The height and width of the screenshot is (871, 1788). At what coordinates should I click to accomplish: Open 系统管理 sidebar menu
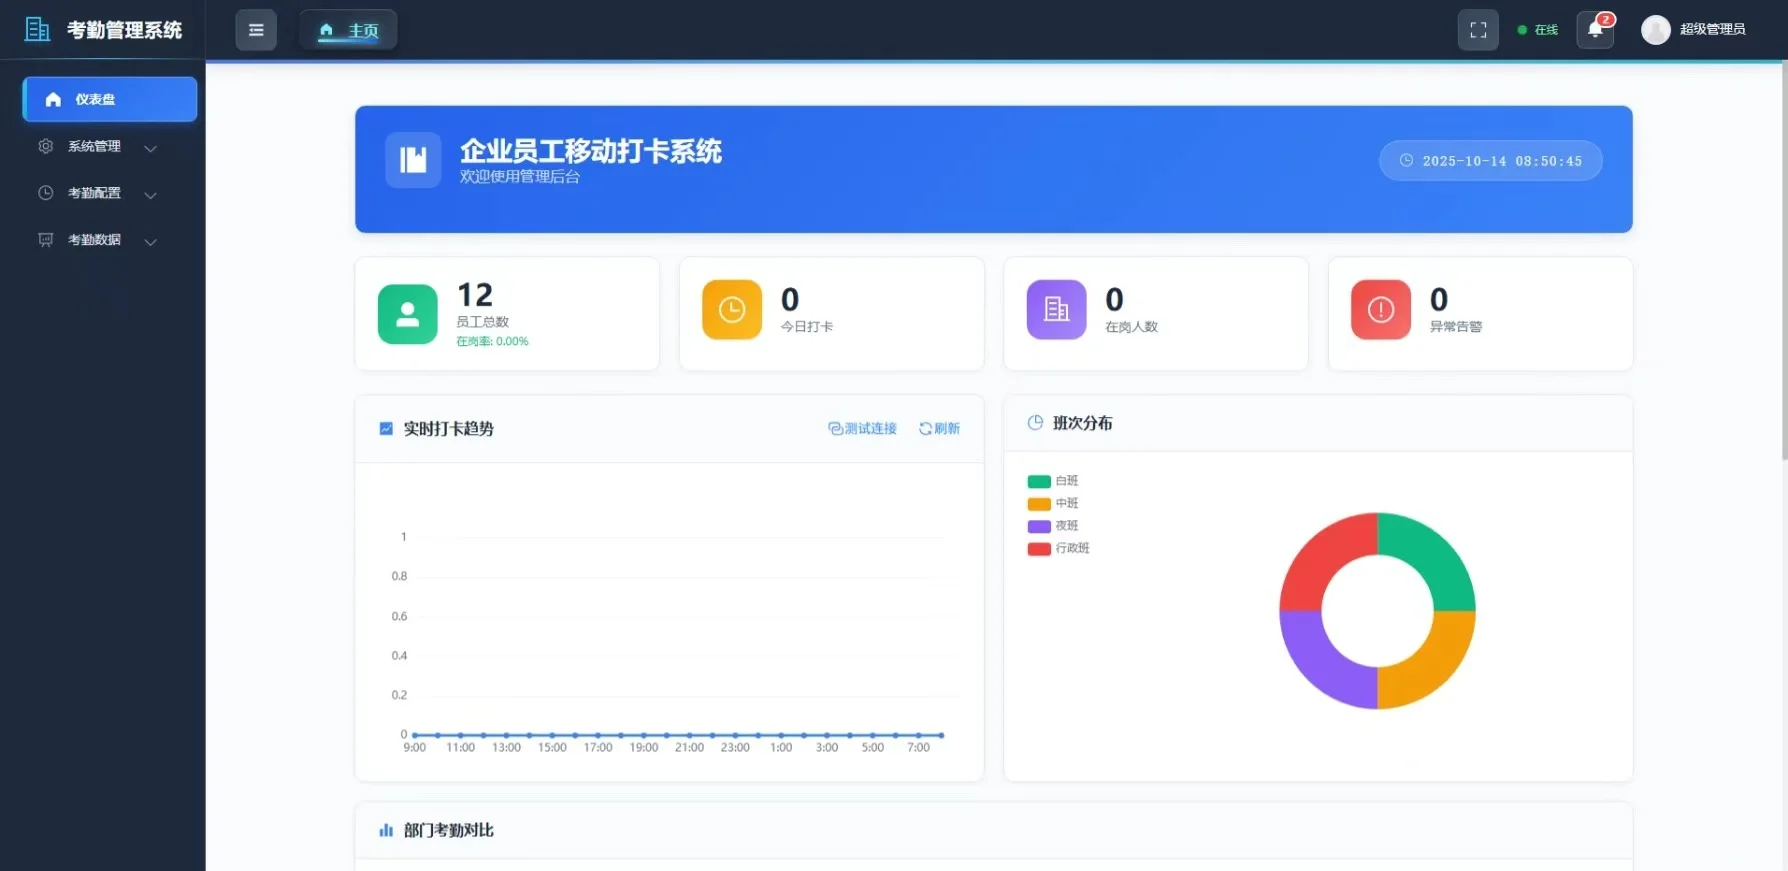[103, 146]
